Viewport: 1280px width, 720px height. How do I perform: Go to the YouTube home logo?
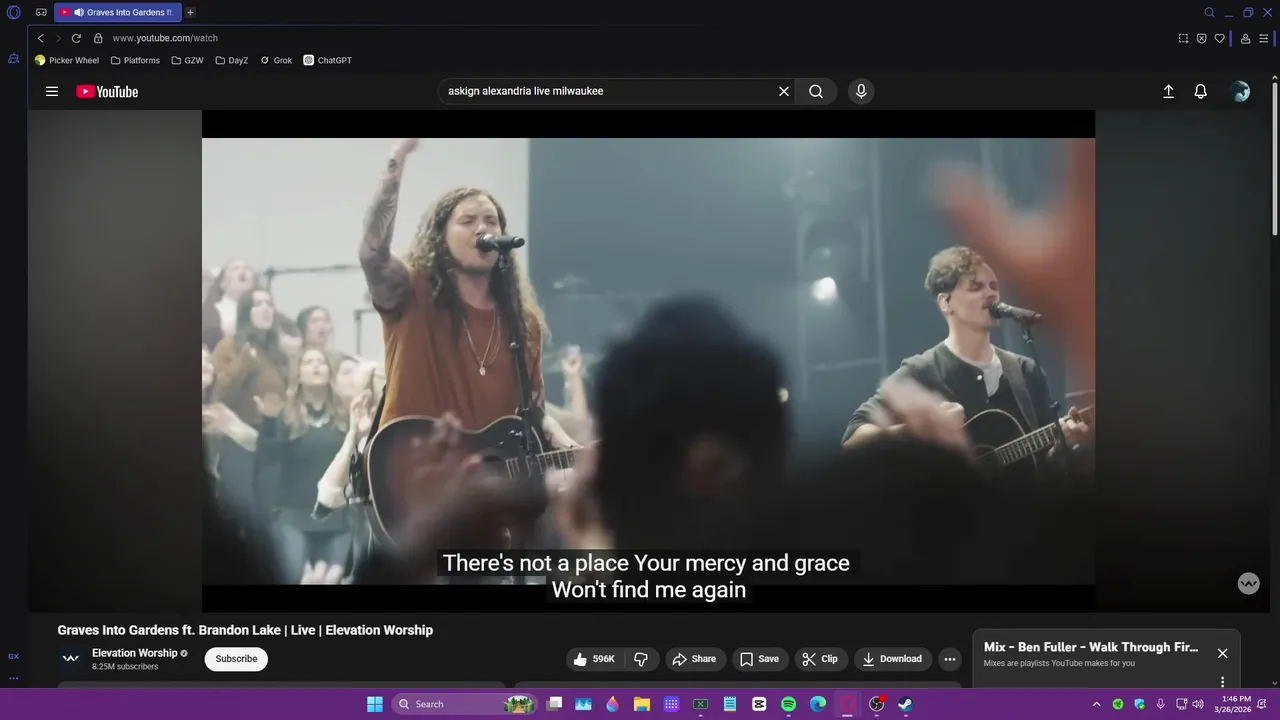coord(107,91)
